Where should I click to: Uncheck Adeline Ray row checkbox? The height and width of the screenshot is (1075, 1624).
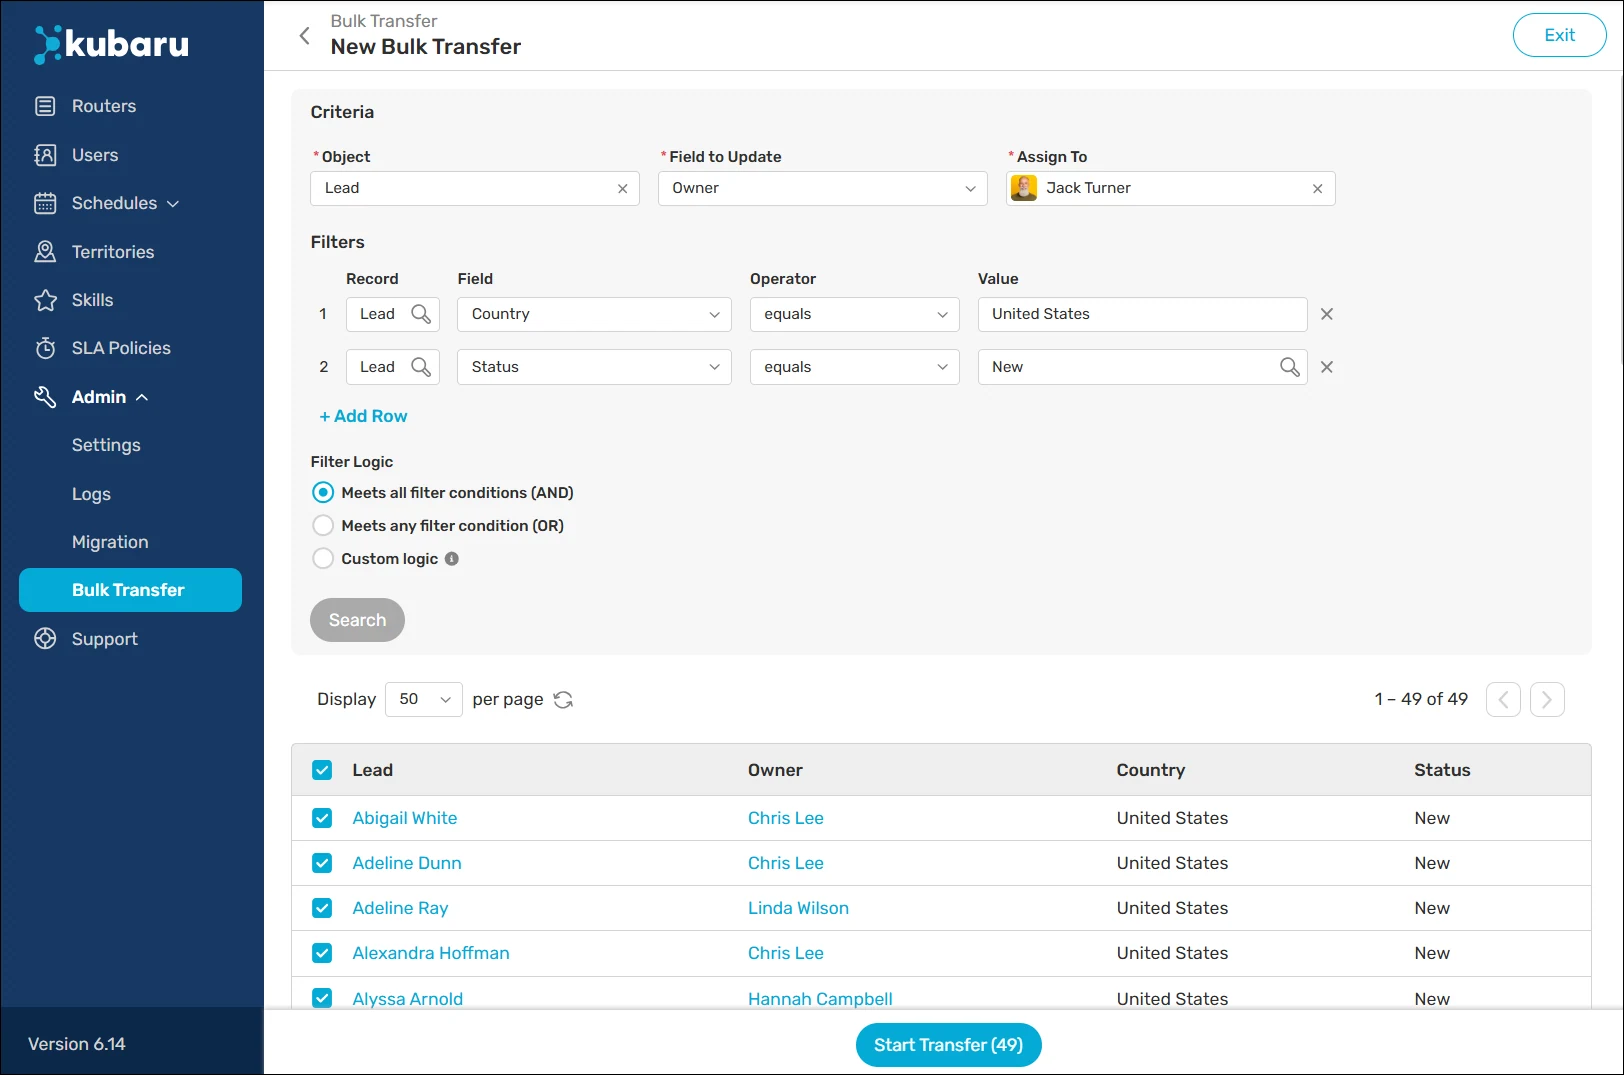pos(322,908)
